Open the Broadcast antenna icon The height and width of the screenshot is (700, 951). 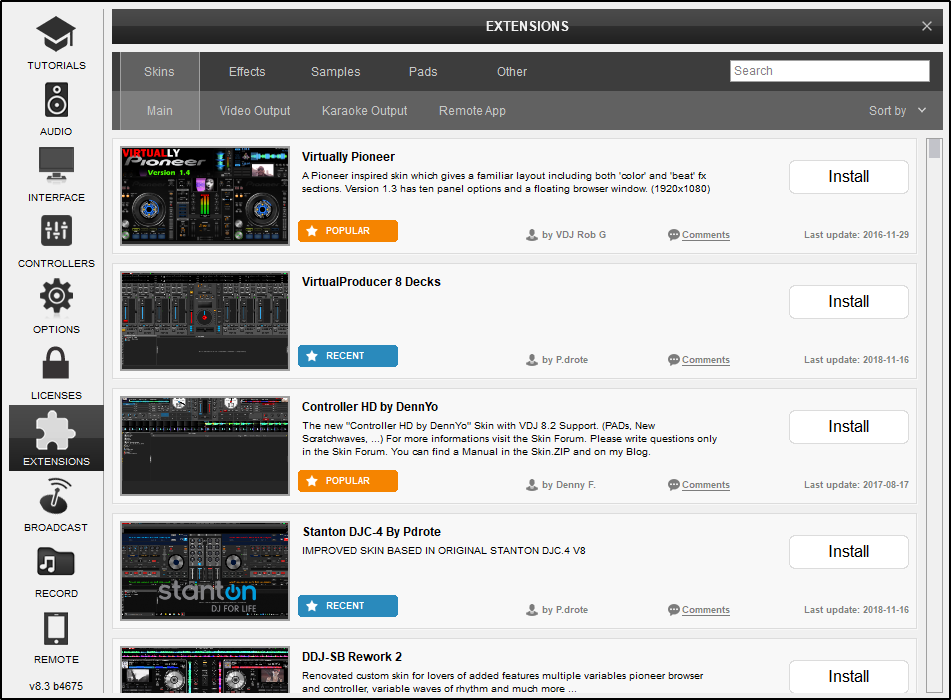point(56,496)
